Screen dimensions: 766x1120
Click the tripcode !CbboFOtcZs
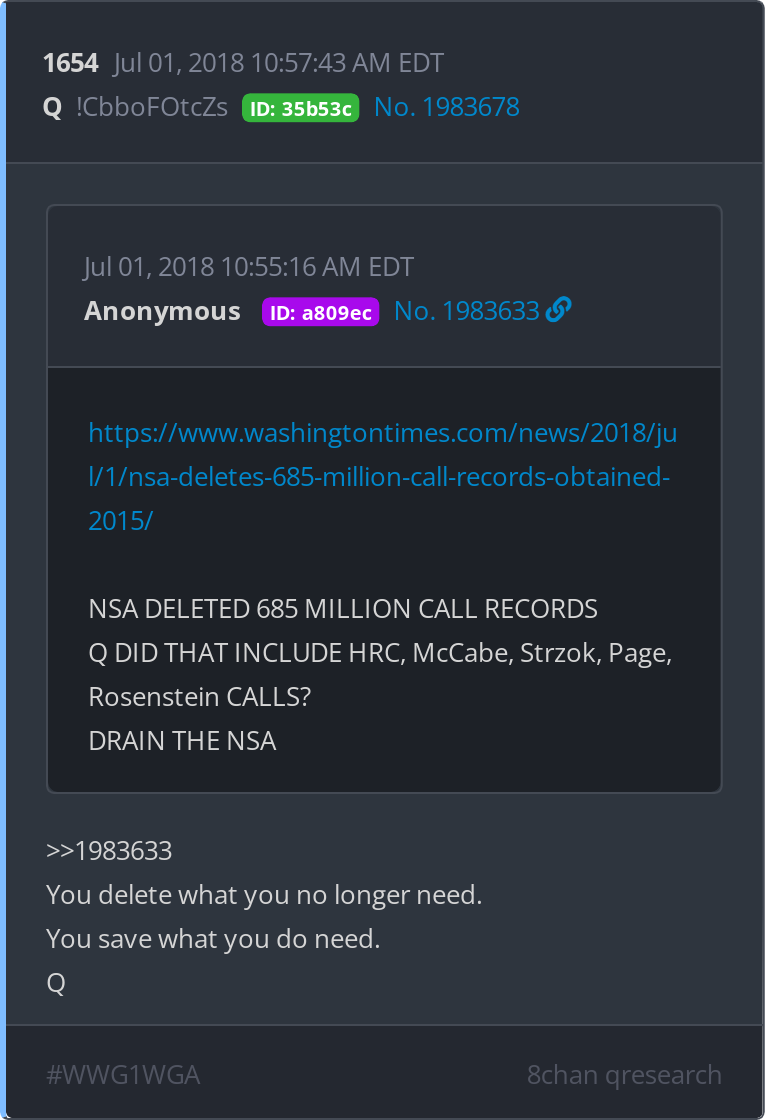pyautogui.click(x=152, y=107)
